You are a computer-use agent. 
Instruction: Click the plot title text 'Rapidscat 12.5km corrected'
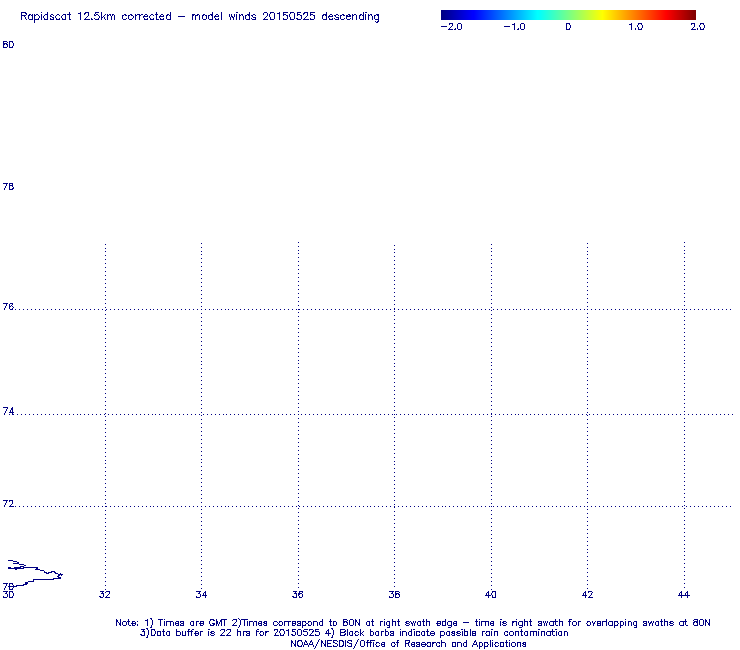pos(96,17)
